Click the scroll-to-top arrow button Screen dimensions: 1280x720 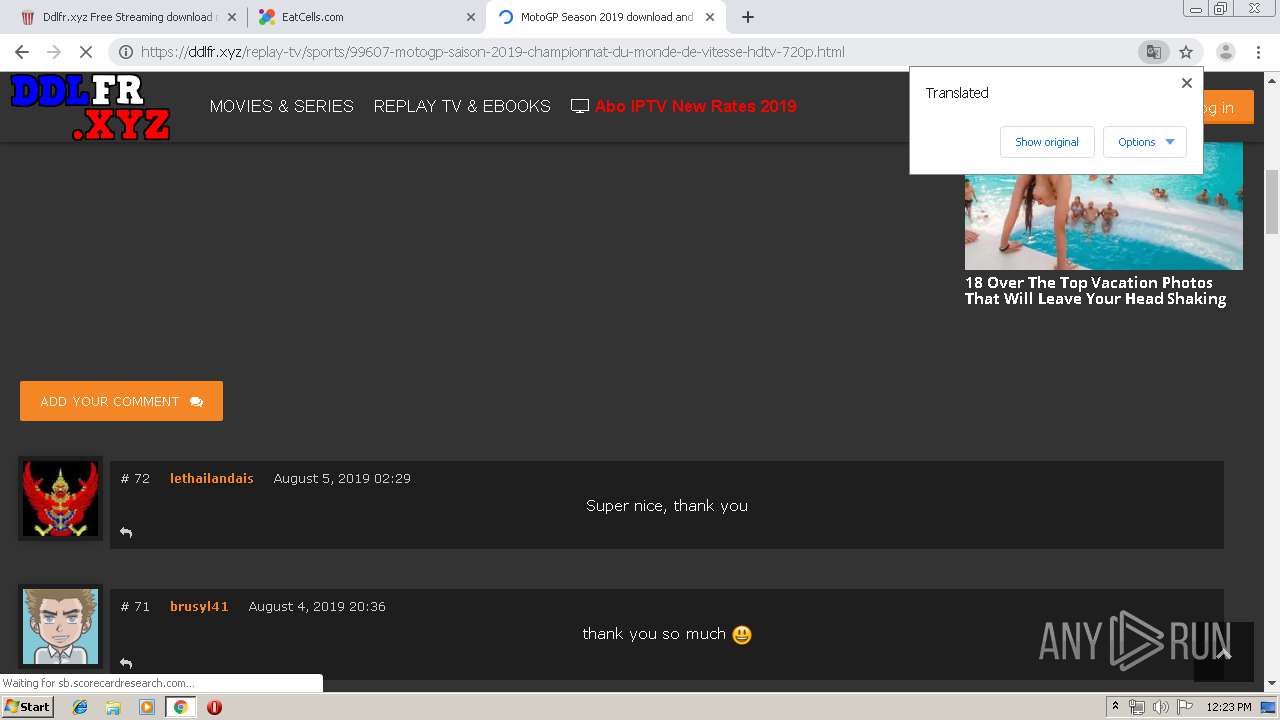click(1224, 652)
